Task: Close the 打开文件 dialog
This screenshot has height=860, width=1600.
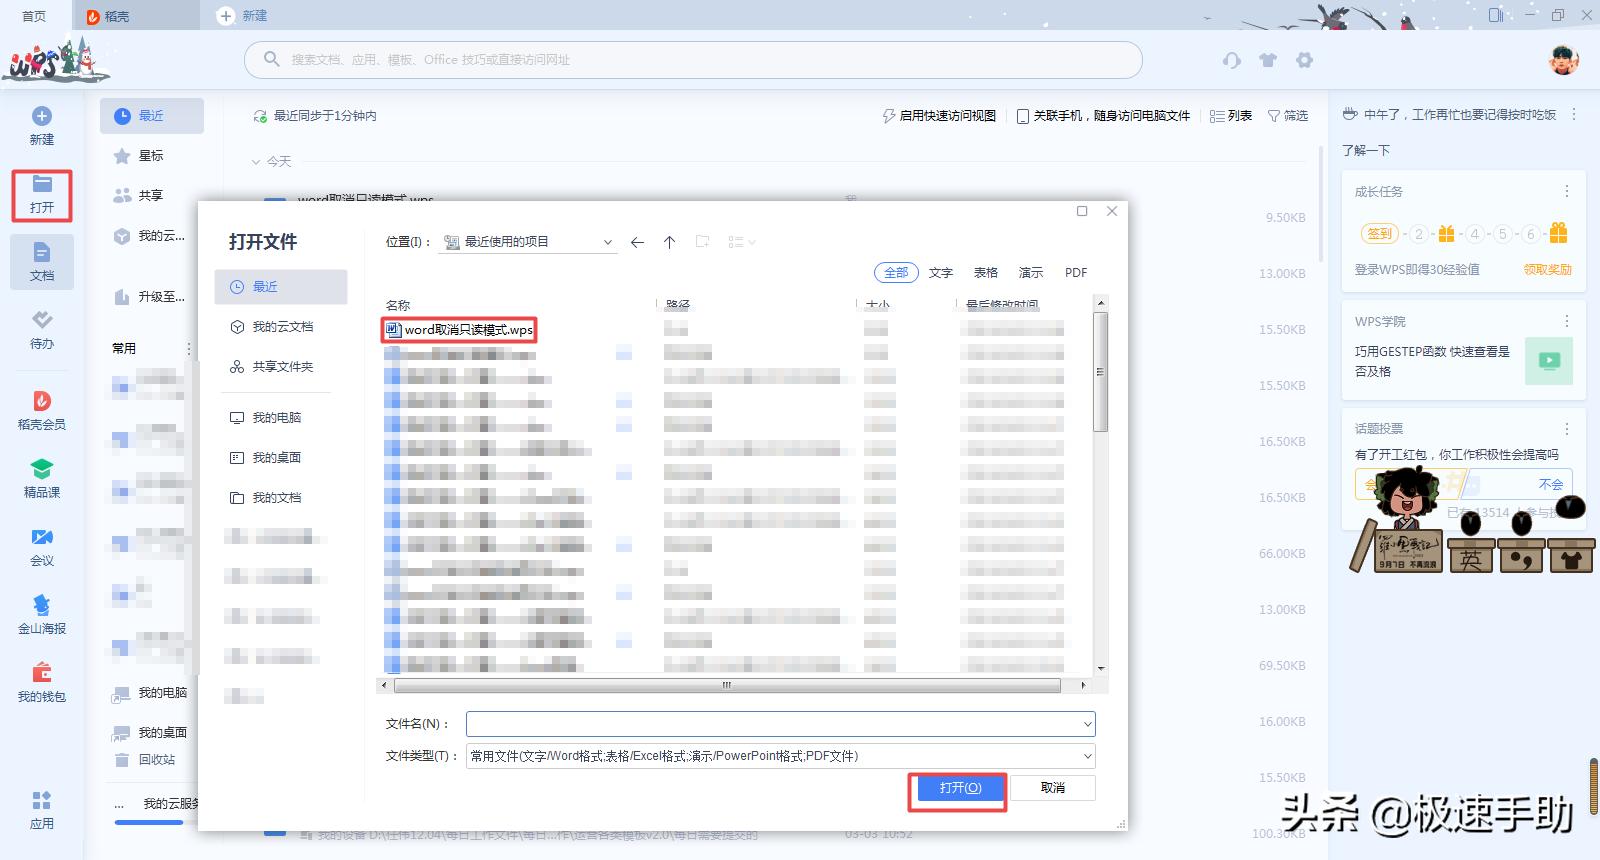Action: click(1112, 211)
